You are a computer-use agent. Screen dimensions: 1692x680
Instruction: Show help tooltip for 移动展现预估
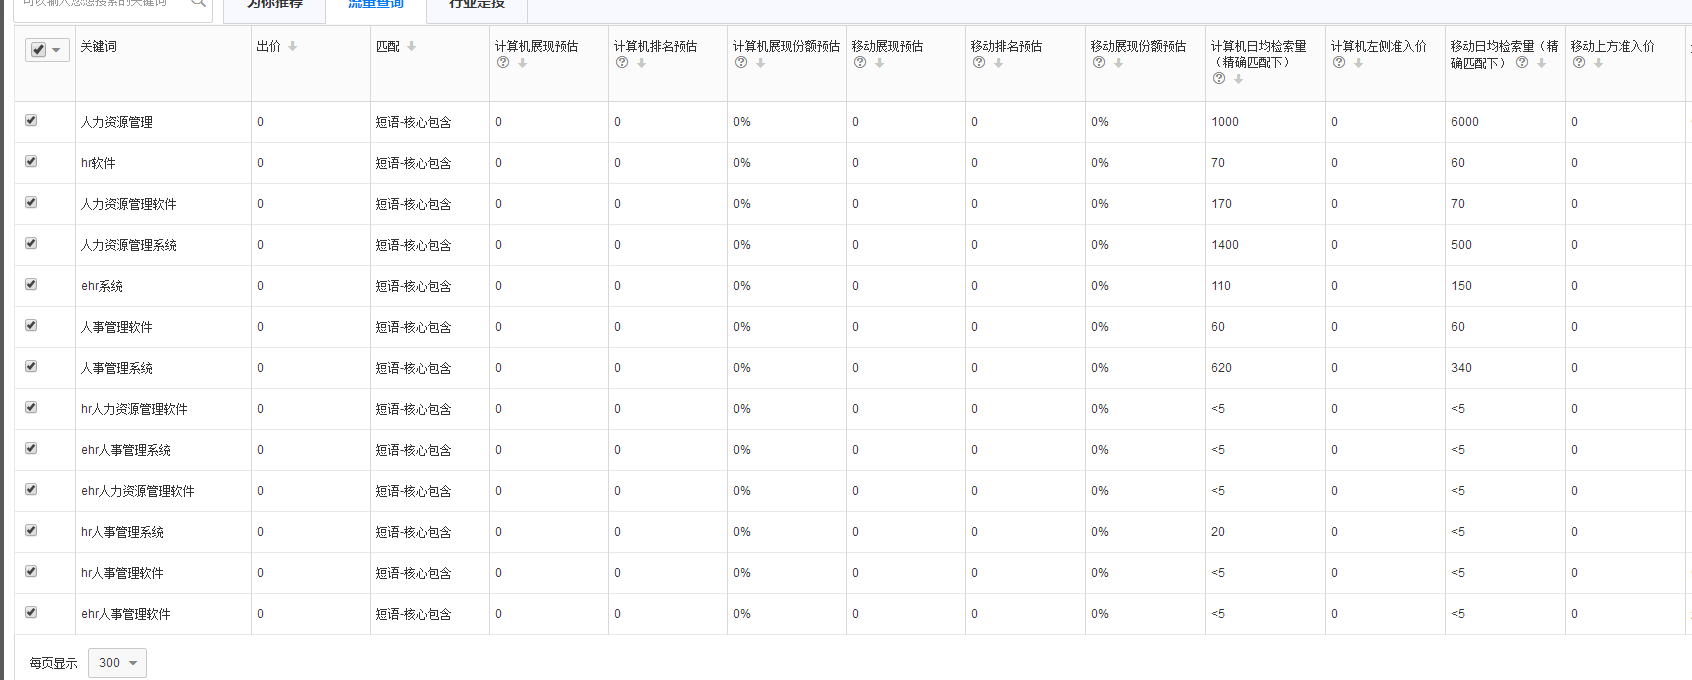coord(860,62)
